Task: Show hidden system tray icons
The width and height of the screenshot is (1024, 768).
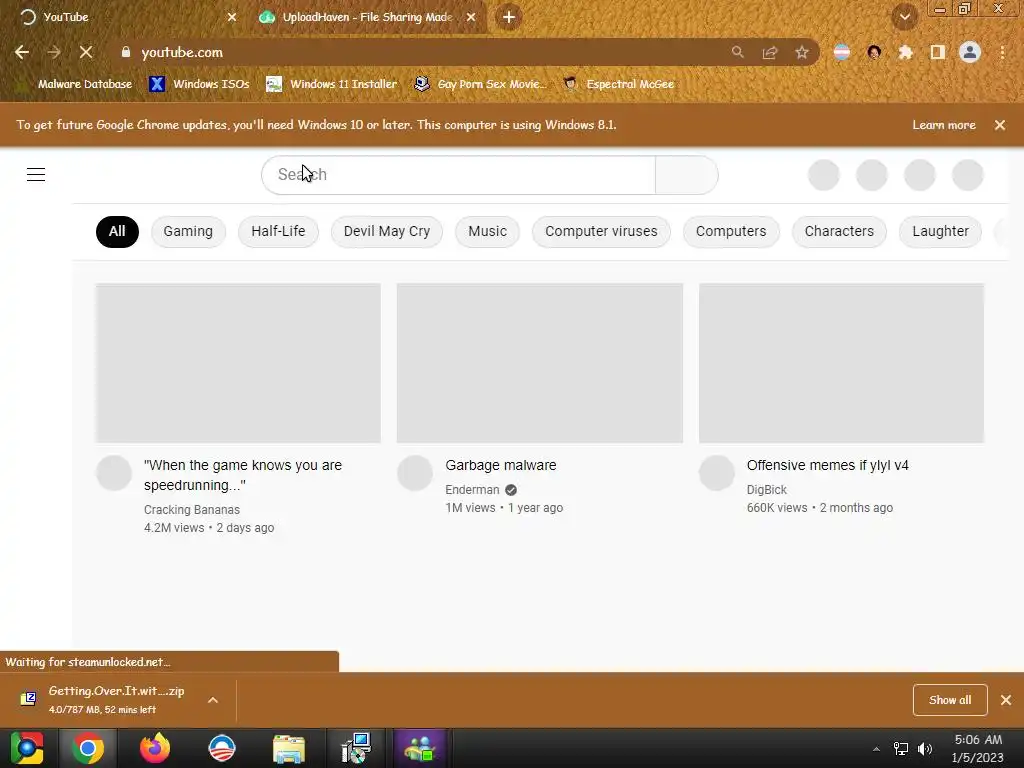Action: point(876,749)
